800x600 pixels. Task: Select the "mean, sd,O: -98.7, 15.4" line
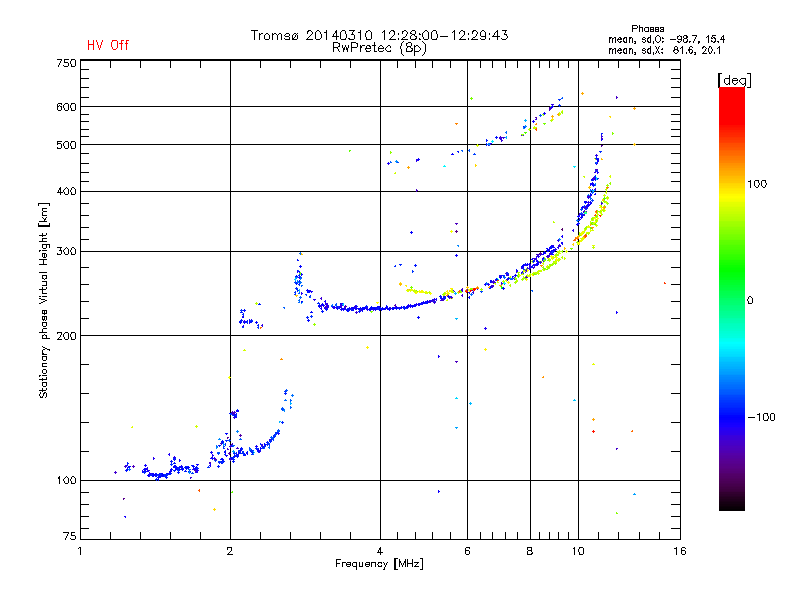pyautogui.click(x=666, y=39)
